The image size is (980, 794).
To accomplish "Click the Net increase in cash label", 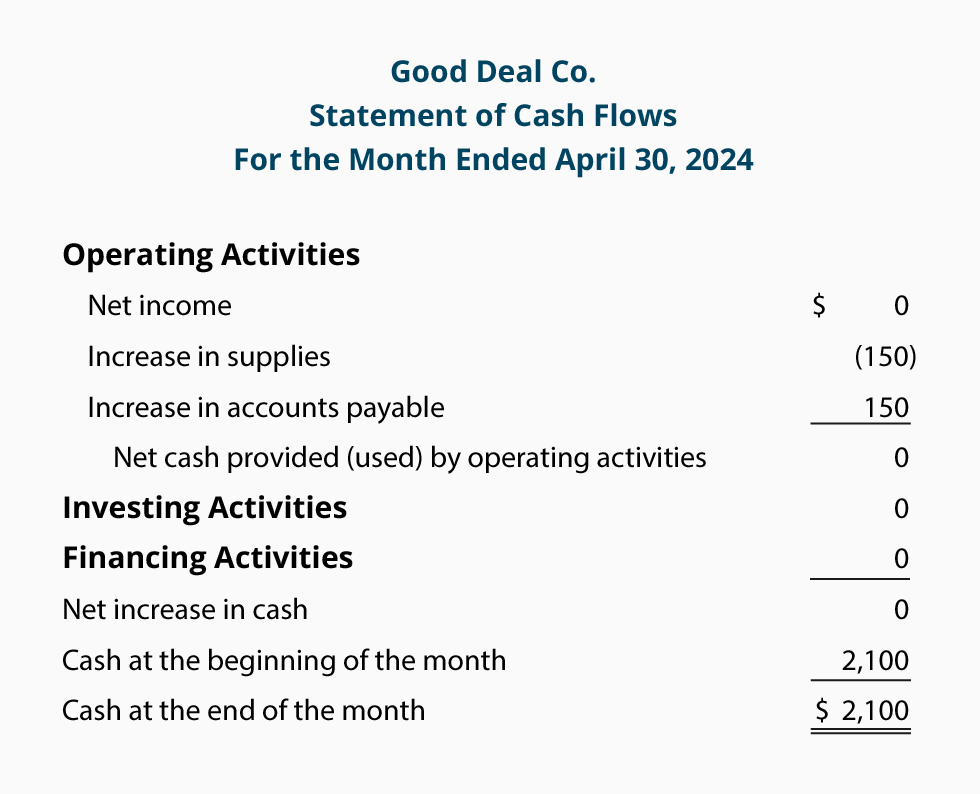I will pos(185,610).
